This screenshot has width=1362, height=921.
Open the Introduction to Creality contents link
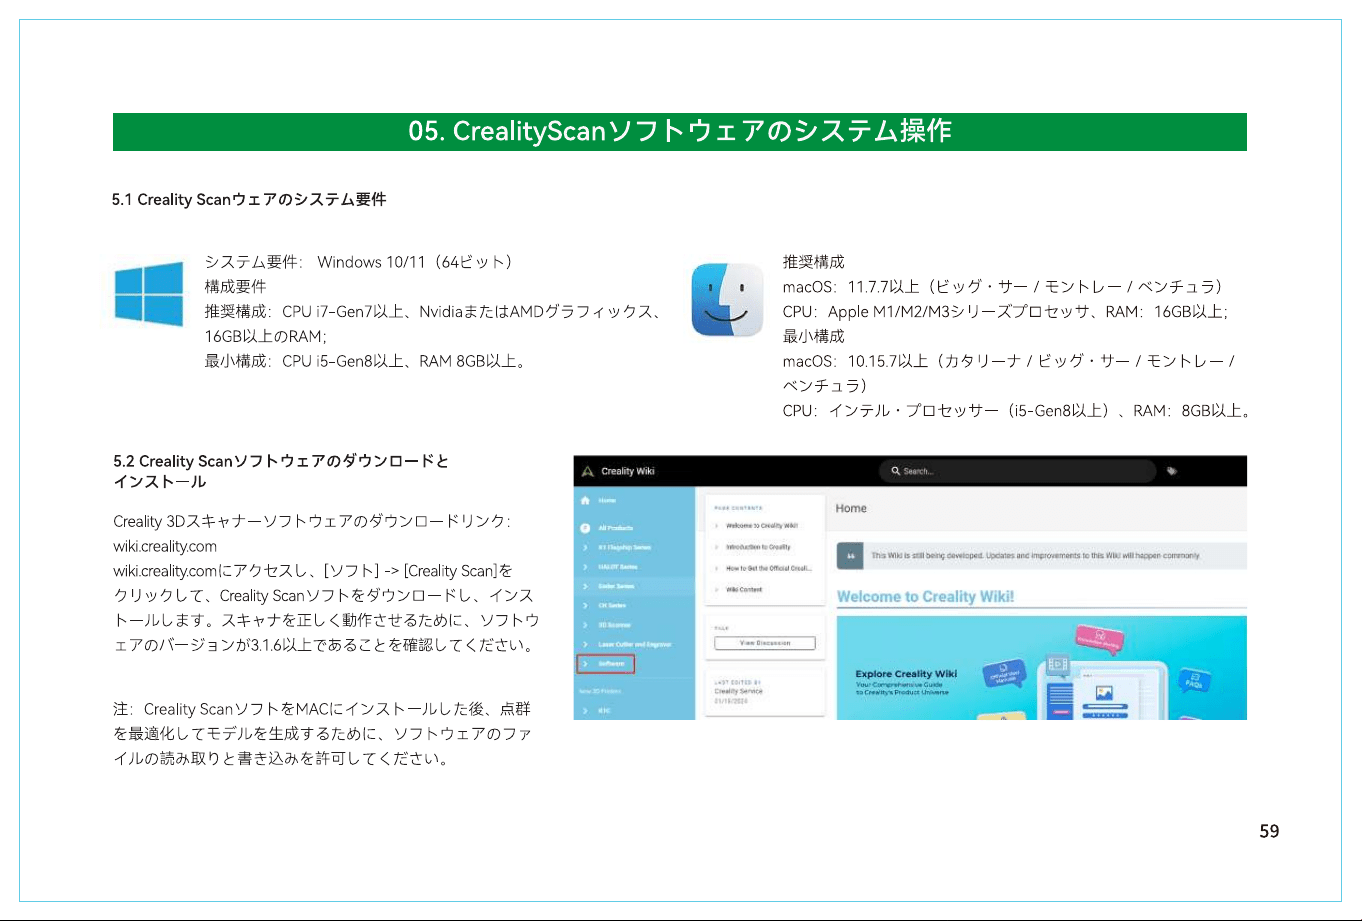coord(758,547)
